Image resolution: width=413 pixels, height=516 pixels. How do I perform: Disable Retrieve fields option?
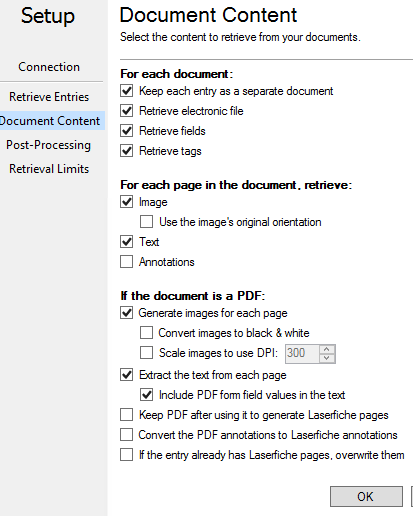pyautogui.click(x=126, y=131)
